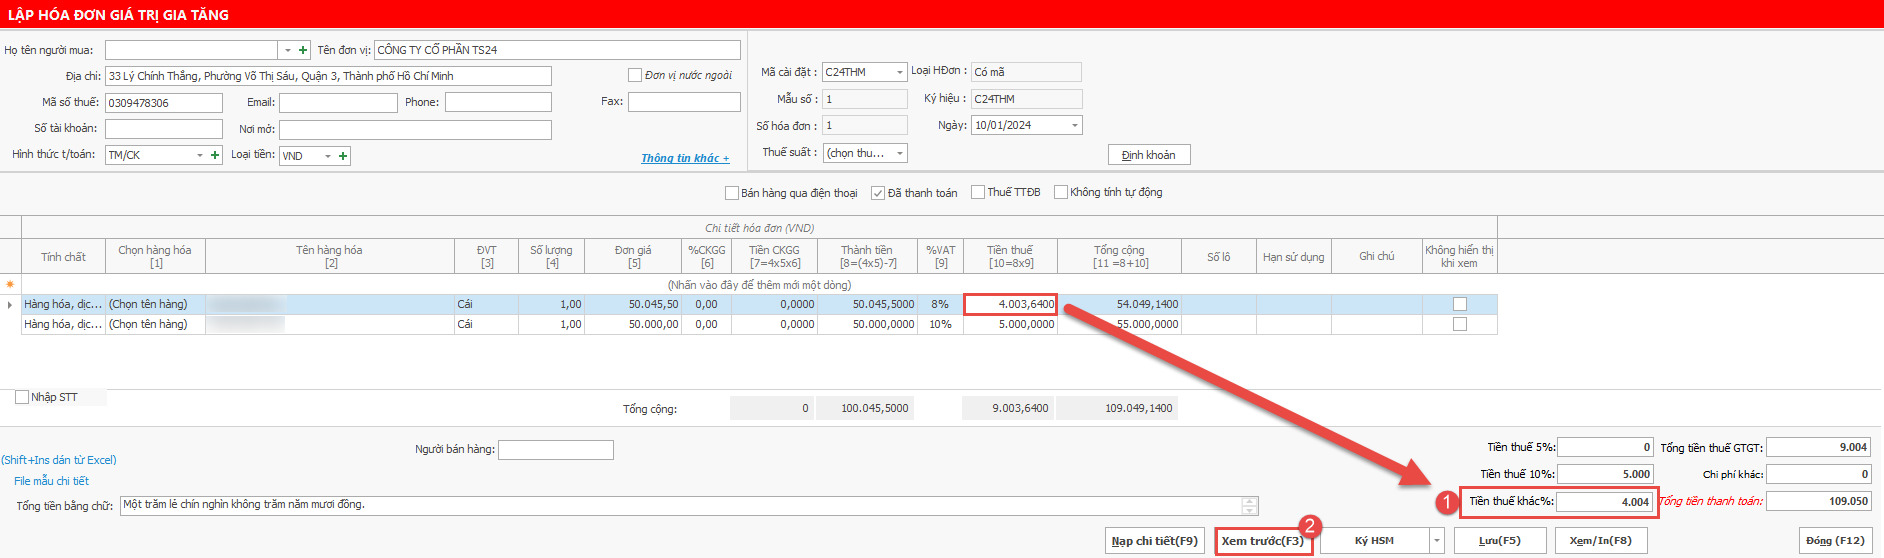Click green plus beside Hình thức t/toán
Viewport: 1884px width, 558px height.
click(215, 156)
